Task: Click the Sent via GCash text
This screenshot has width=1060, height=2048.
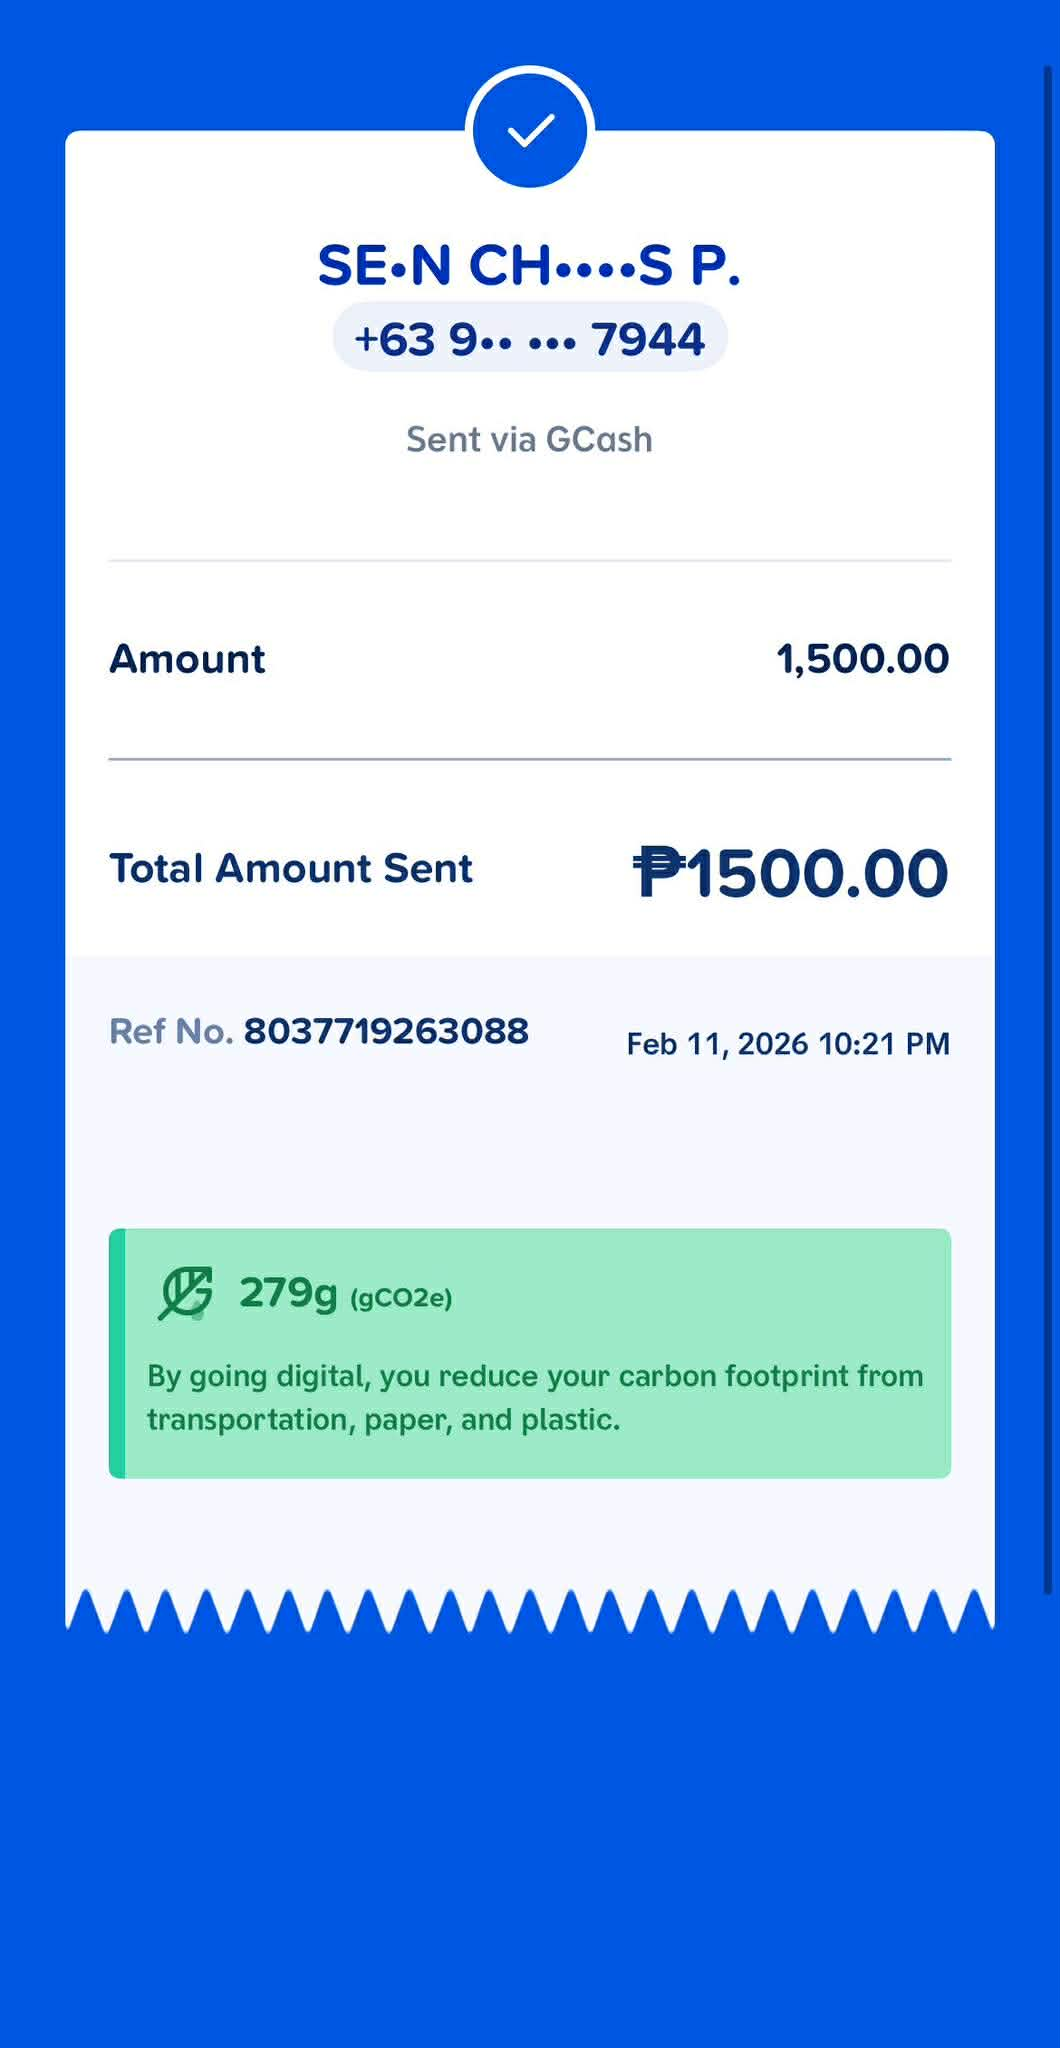Action: (x=529, y=440)
